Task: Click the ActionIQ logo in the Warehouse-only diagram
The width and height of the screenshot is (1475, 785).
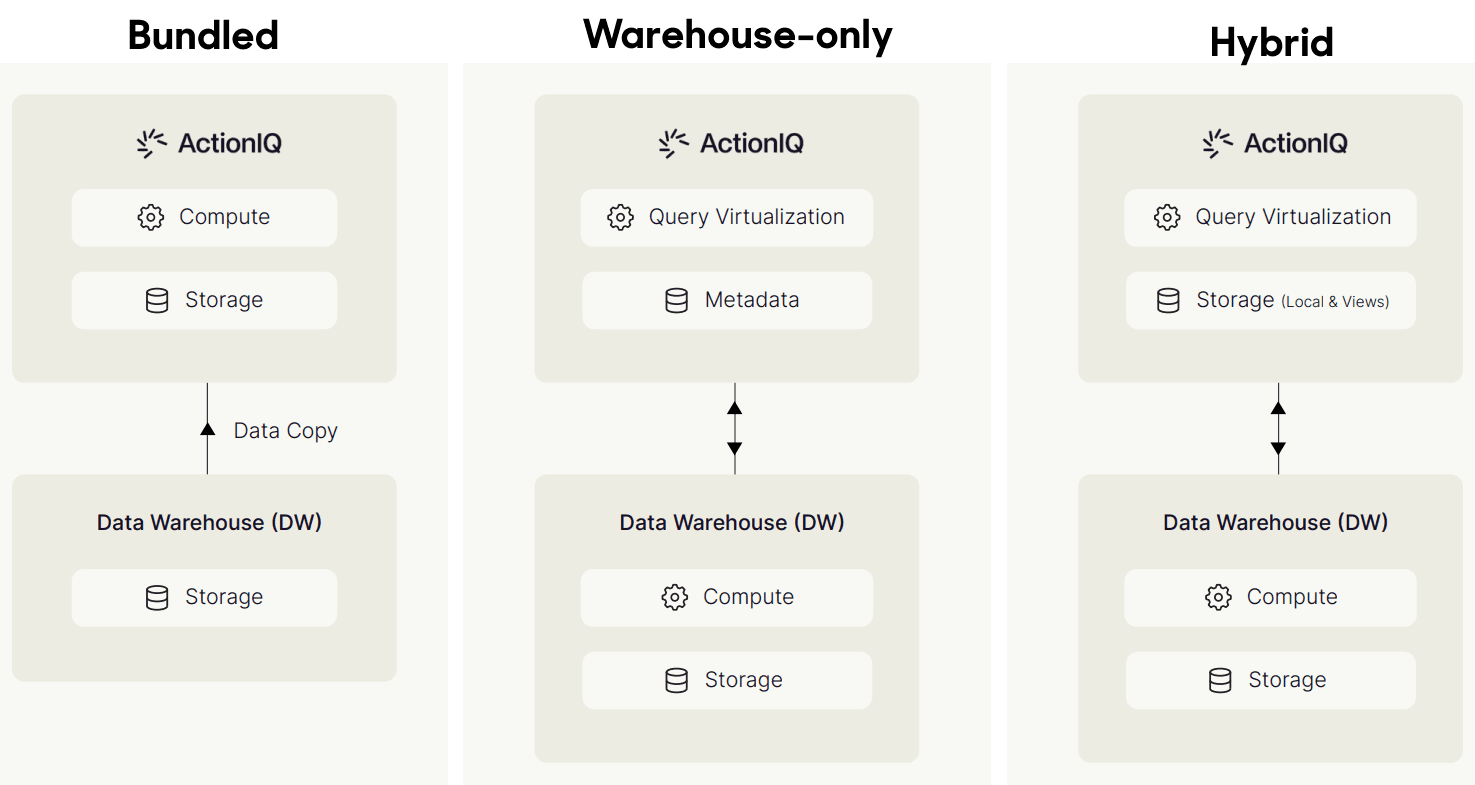Action: click(x=731, y=143)
